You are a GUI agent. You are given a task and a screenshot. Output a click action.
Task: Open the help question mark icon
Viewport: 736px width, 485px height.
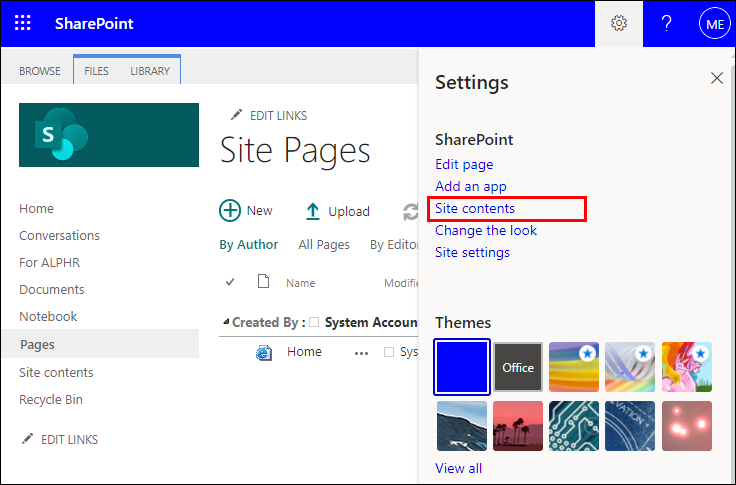tap(667, 23)
